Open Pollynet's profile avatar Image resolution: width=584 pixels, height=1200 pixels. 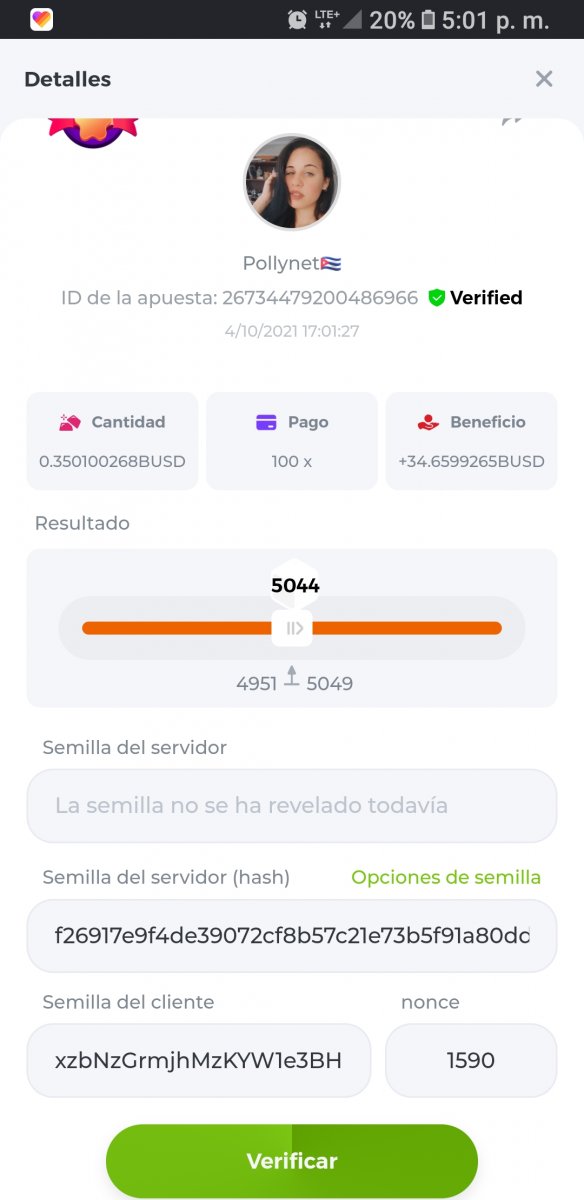pos(292,183)
